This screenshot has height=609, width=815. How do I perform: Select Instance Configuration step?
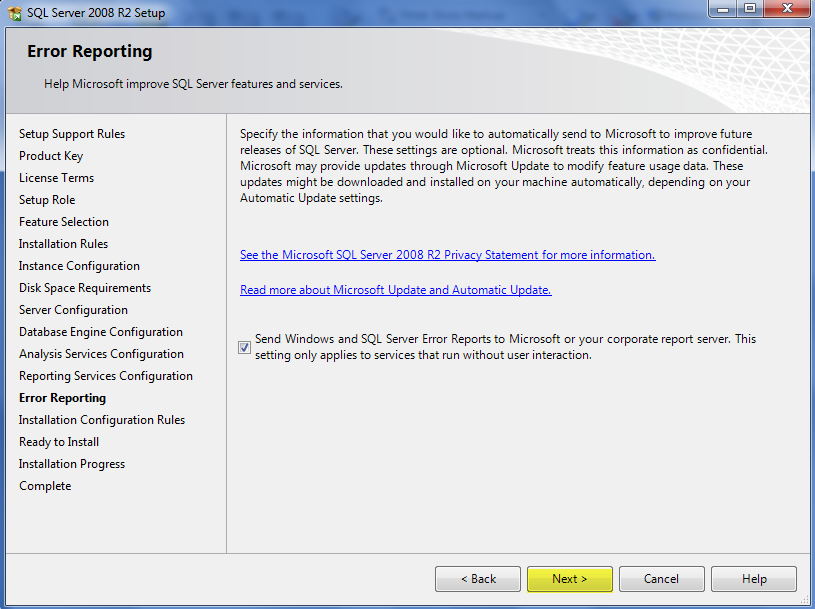pyautogui.click(x=80, y=266)
